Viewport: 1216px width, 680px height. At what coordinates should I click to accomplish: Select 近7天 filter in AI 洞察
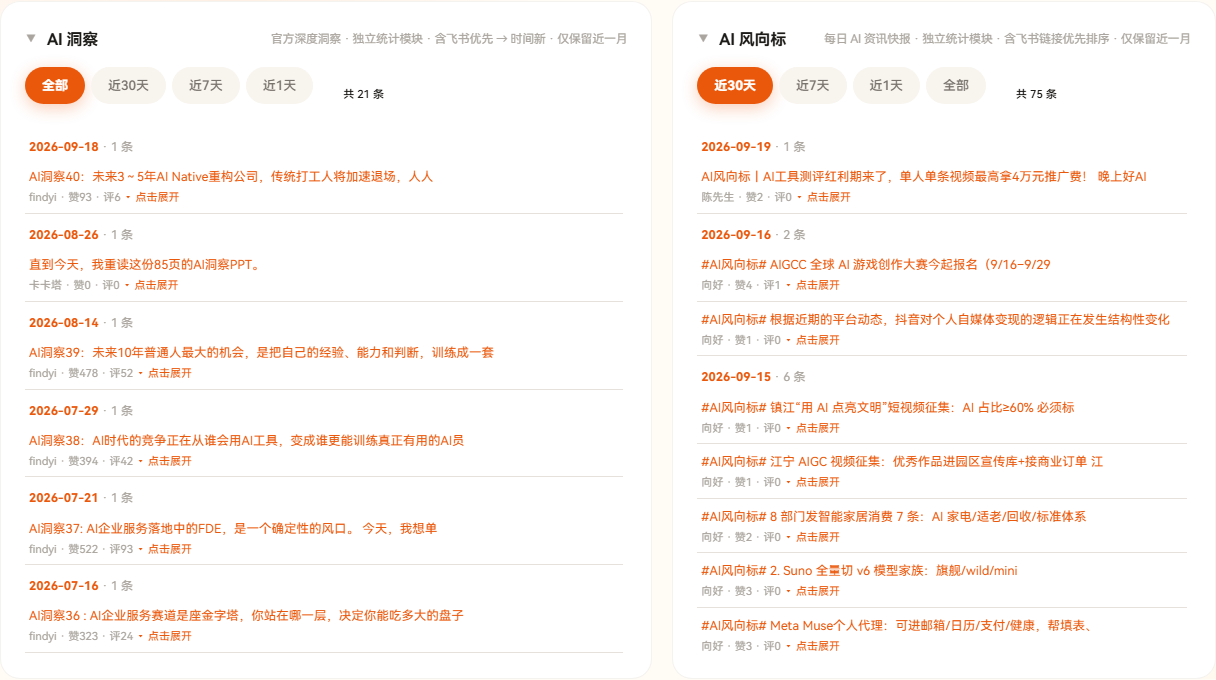pyautogui.click(x=206, y=85)
